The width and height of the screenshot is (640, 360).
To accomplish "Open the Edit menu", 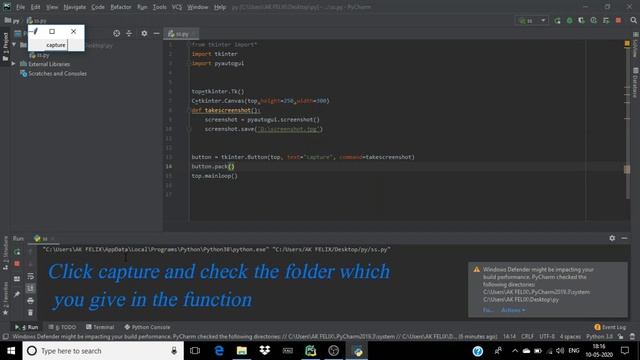I will tap(36, 7).
